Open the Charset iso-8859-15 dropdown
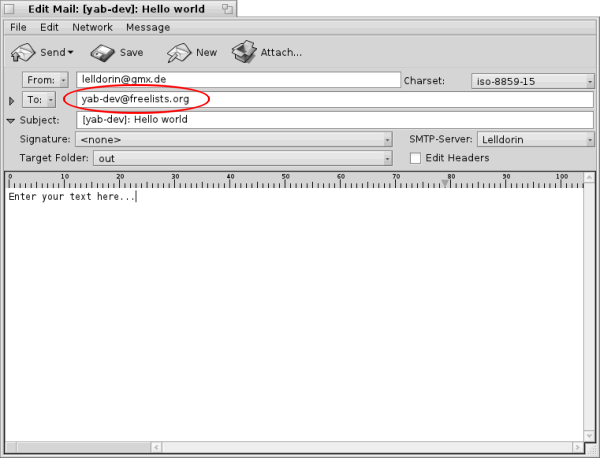Image resolution: width=600 pixels, height=458 pixels. (x=532, y=80)
